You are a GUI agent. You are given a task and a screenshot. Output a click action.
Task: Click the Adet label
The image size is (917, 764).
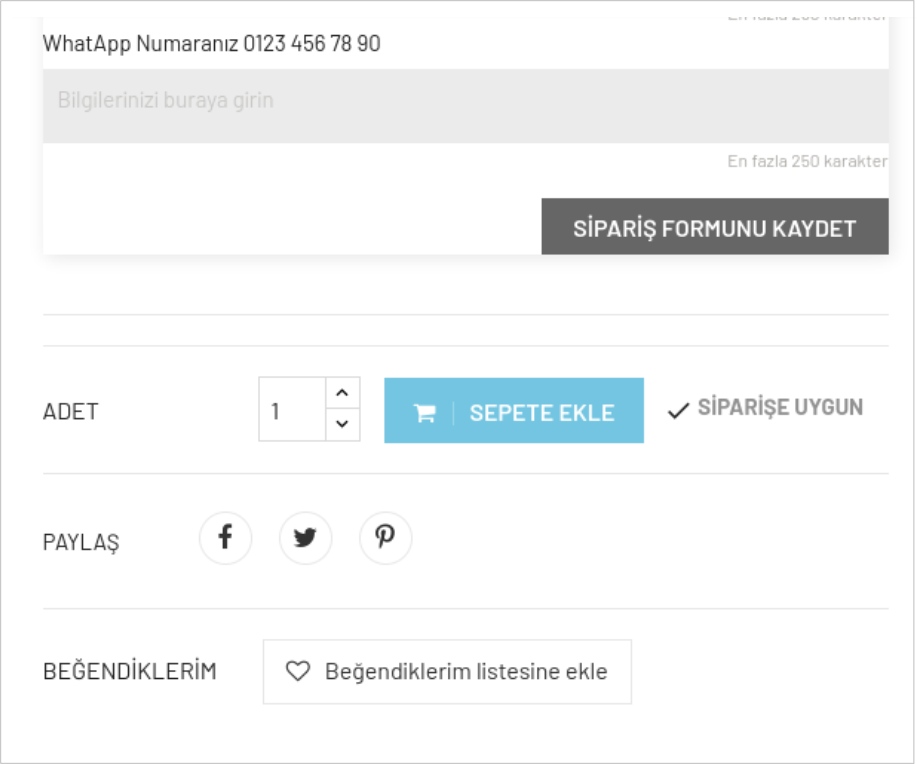[x=71, y=412]
